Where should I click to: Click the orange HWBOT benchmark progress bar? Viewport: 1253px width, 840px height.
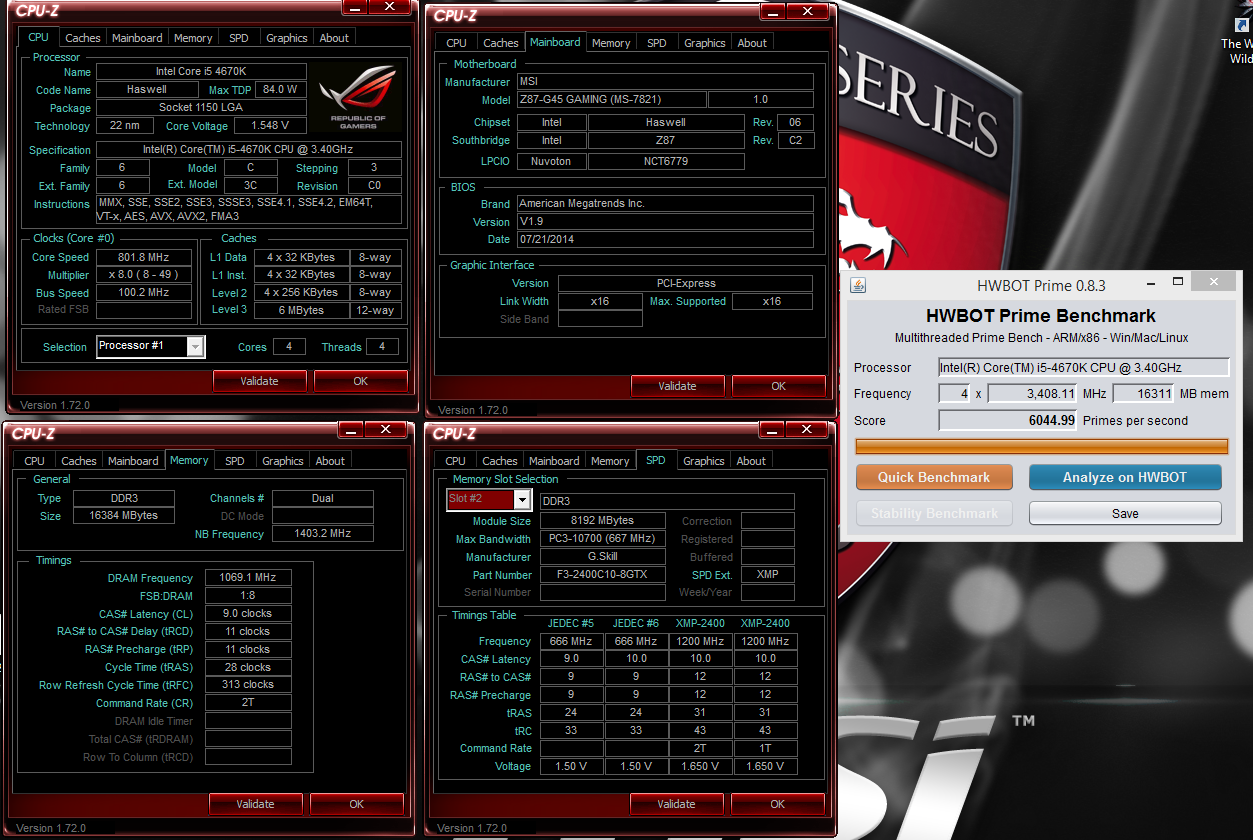[x=1041, y=446]
